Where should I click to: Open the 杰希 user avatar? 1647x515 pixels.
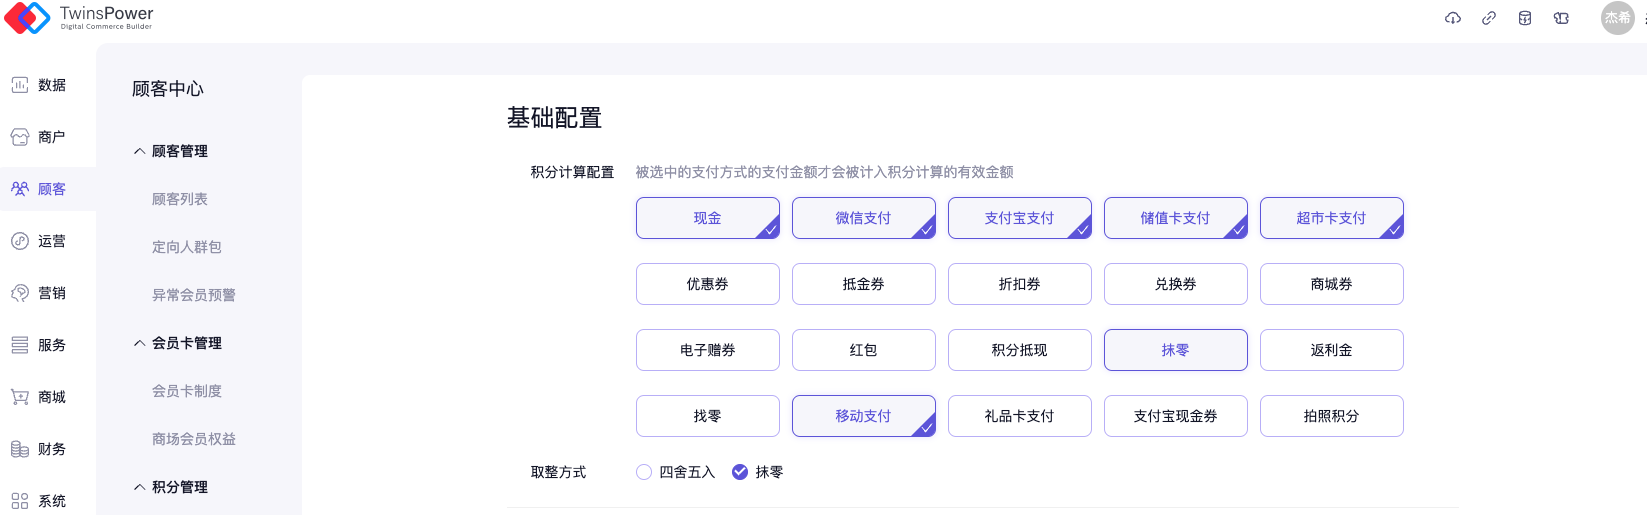click(1617, 18)
